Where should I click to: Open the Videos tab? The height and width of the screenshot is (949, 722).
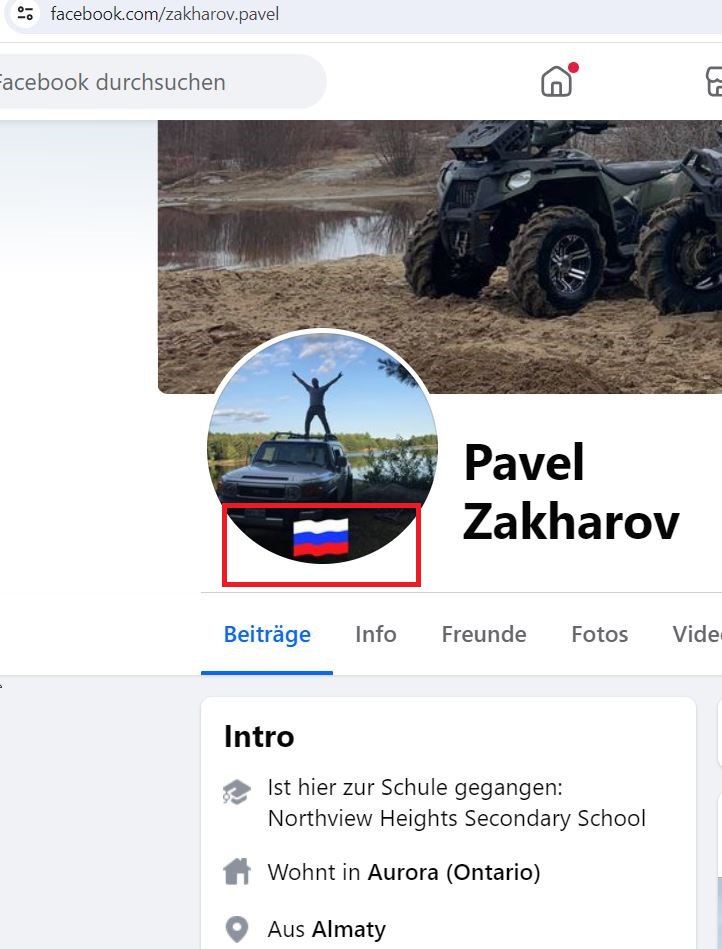pos(697,634)
